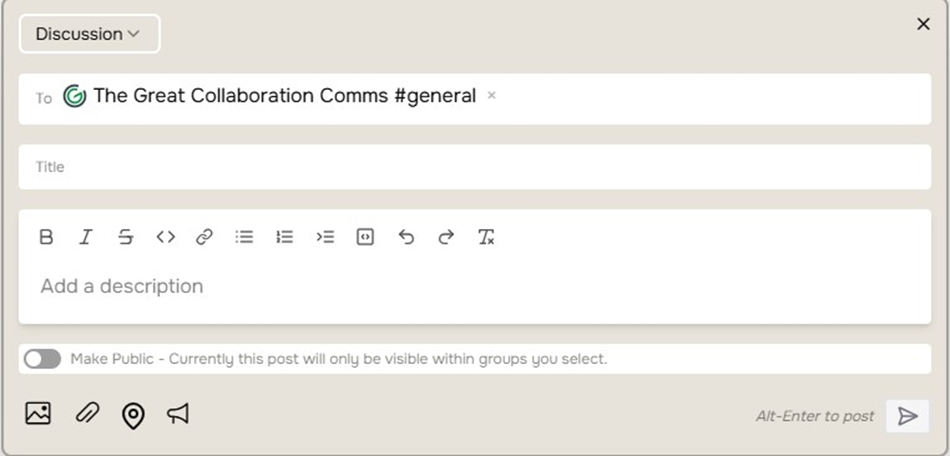Toggle strikethrough formatting
This screenshot has height=456, width=950.
[x=125, y=237]
